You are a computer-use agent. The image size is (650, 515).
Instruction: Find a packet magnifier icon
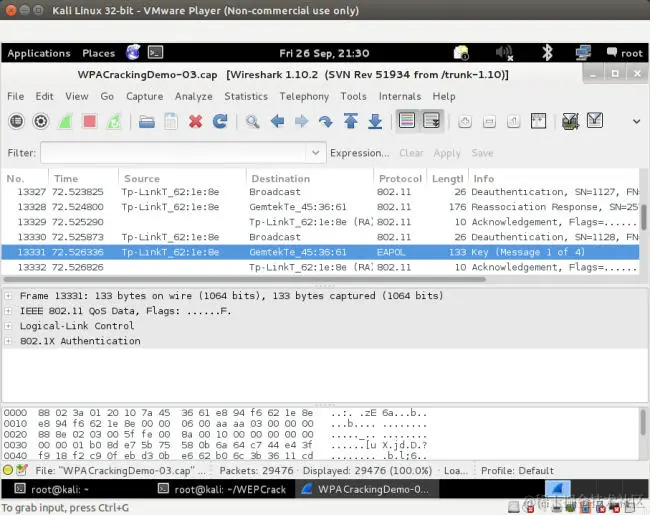tap(252, 121)
